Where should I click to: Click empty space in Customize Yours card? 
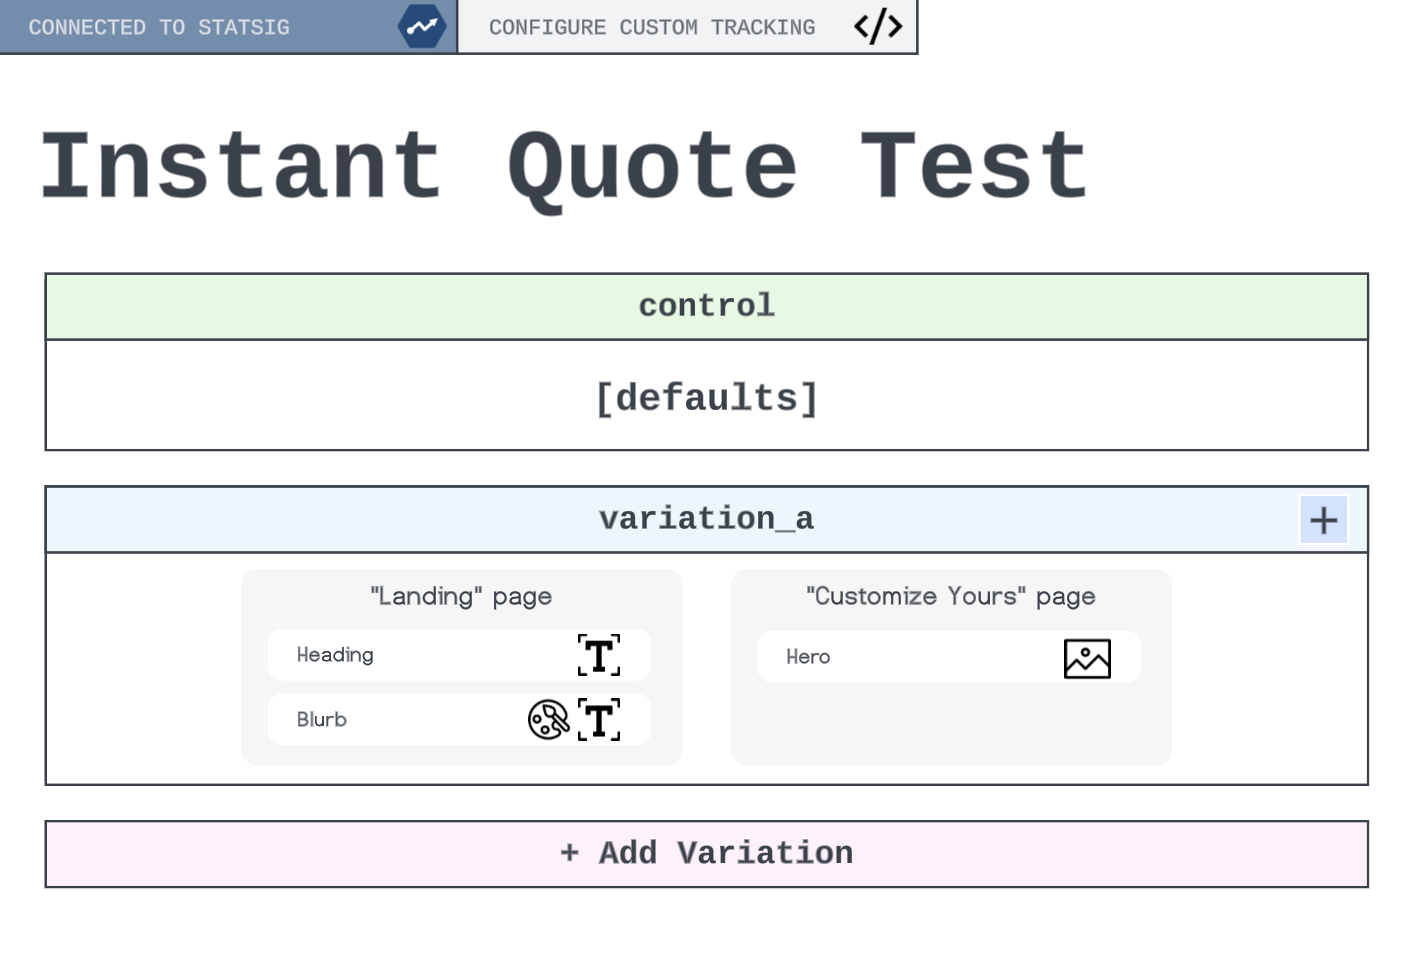click(x=950, y=725)
